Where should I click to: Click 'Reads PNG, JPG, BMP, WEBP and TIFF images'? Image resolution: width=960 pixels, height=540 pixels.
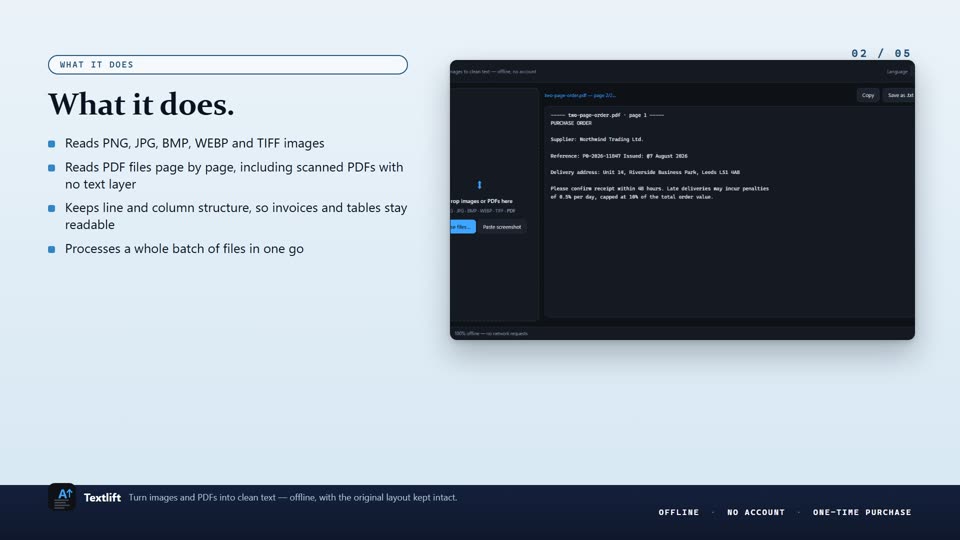tap(195, 143)
